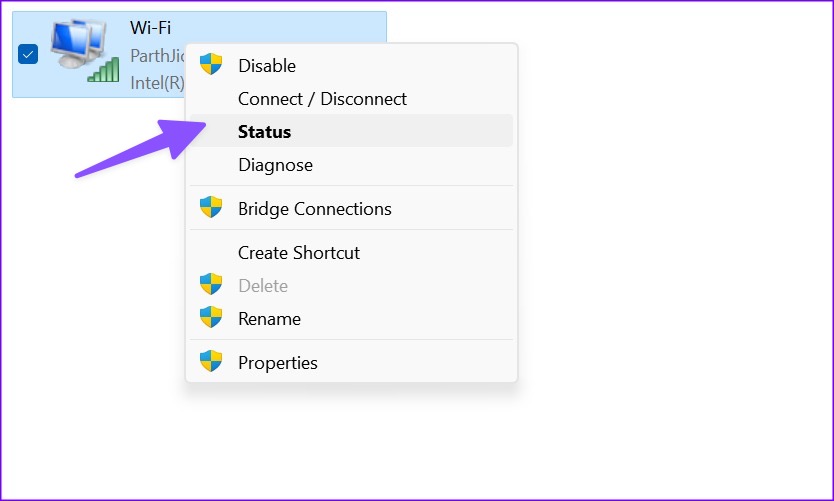Image resolution: width=834 pixels, height=501 pixels.
Task: Select Disable from the context menu
Action: tap(351, 65)
